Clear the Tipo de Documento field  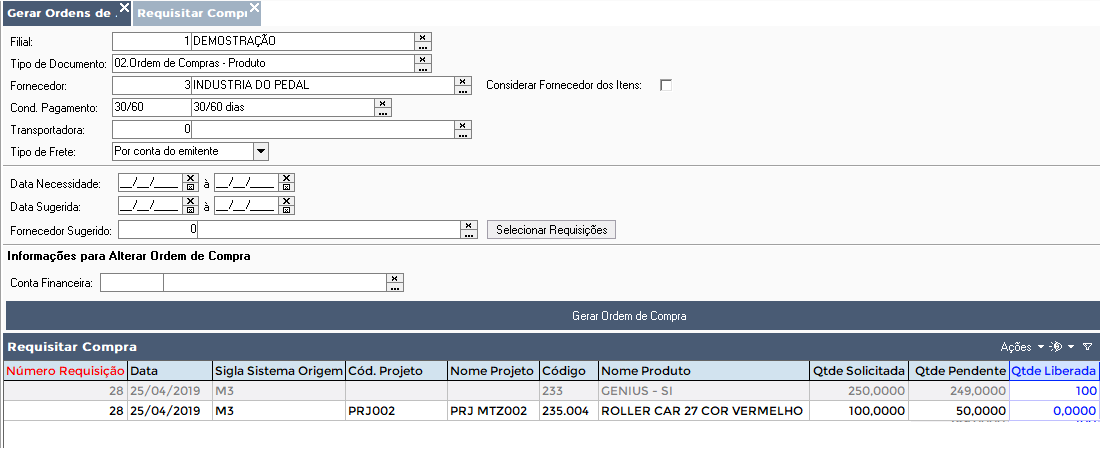tap(423, 59)
